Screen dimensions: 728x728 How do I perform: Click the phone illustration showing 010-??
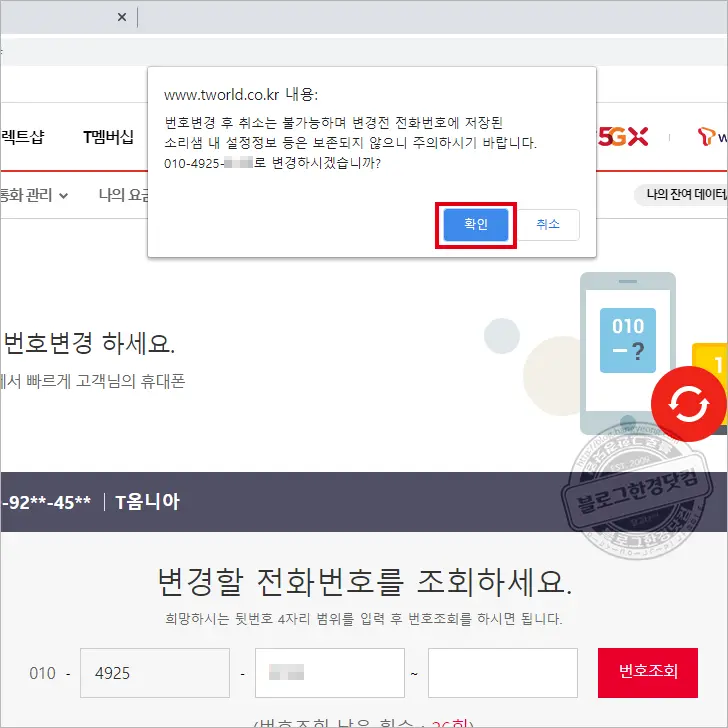(x=628, y=353)
